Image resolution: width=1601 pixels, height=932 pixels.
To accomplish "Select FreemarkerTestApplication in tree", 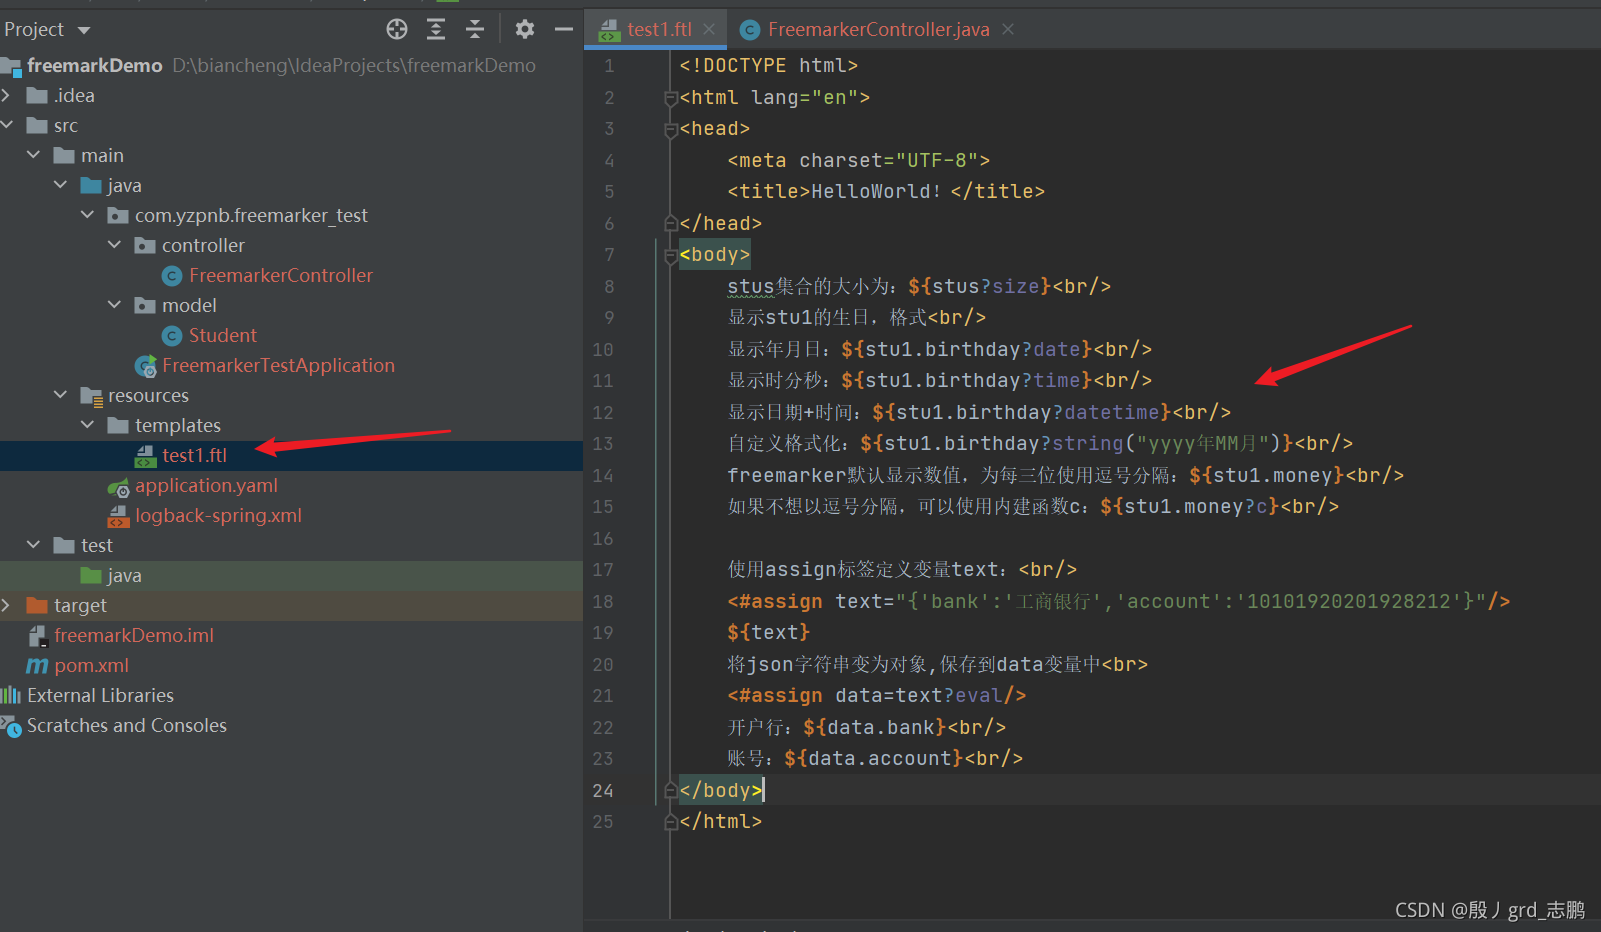I will 278,365.
